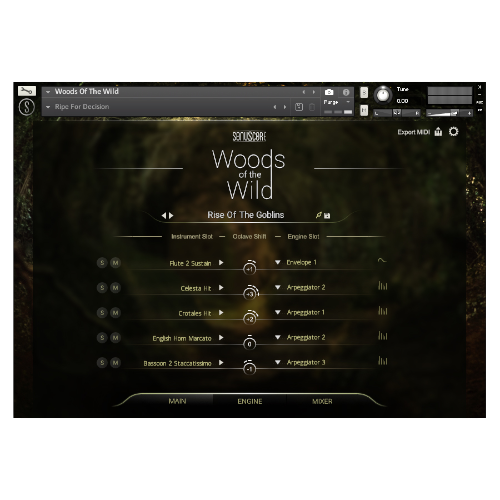Browse instruments with arrow next to Crotales Hit
500x500 pixels.
pyautogui.click(x=221, y=313)
